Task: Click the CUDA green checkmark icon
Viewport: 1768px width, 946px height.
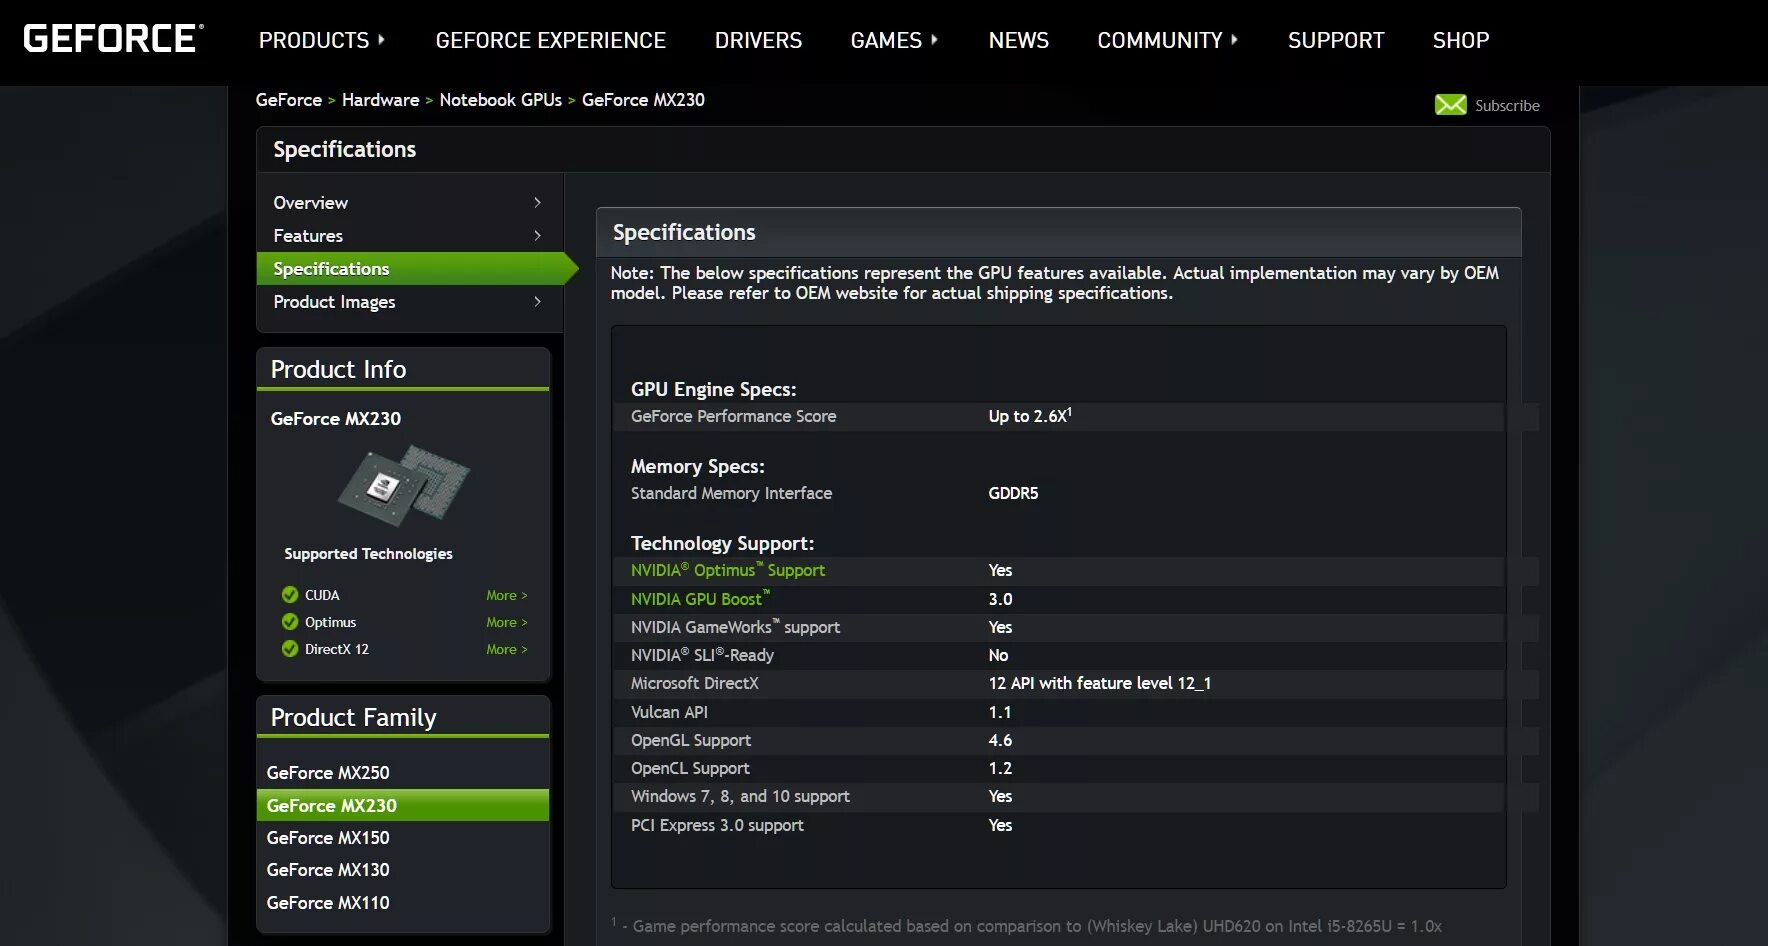Action: [290, 595]
